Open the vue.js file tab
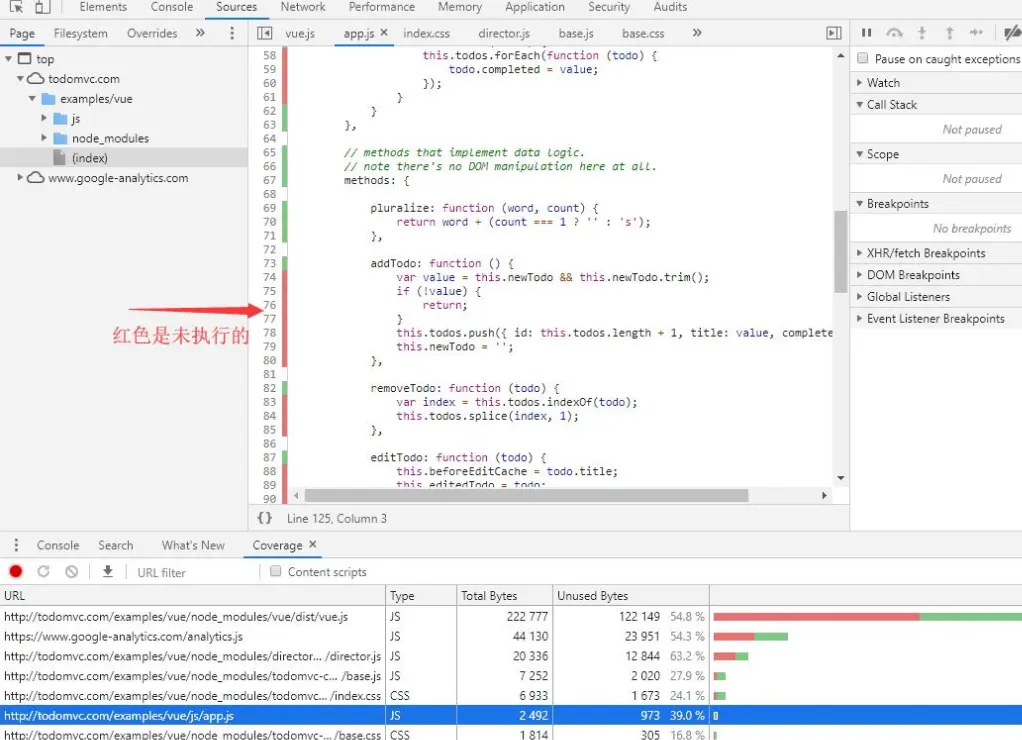 click(300, 33)
